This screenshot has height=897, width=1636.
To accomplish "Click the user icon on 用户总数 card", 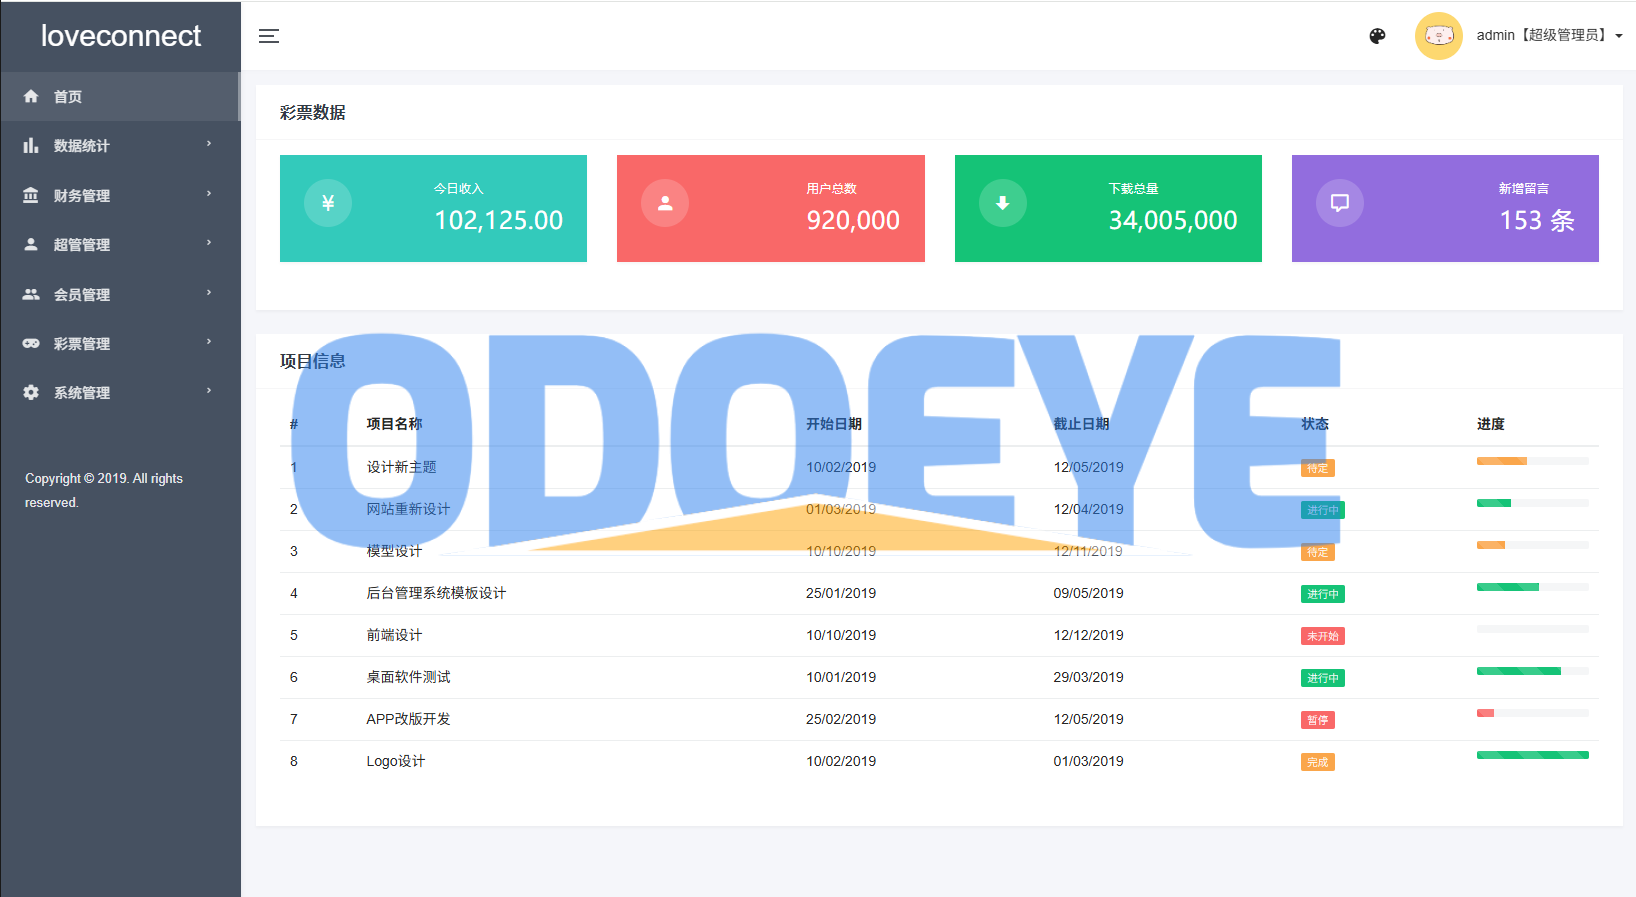I will (x=665, y=203).
